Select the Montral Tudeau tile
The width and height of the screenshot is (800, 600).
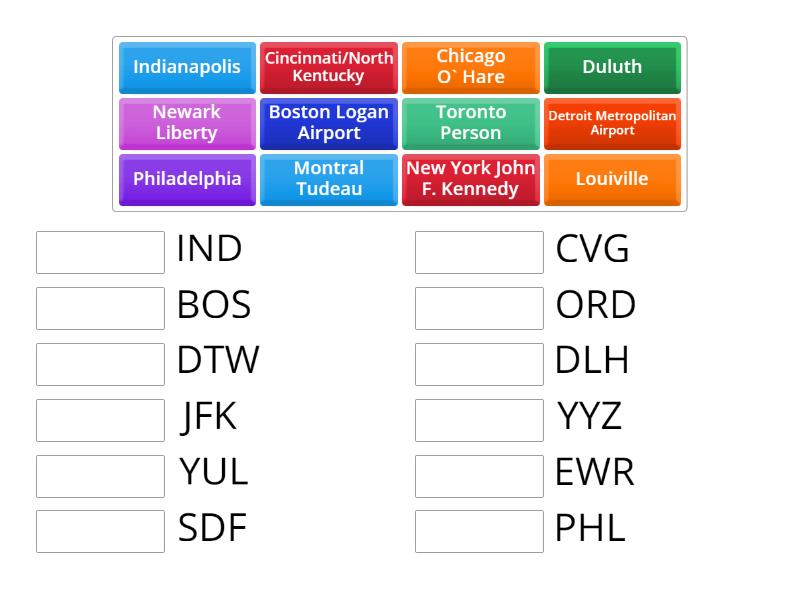pos(328,180)
